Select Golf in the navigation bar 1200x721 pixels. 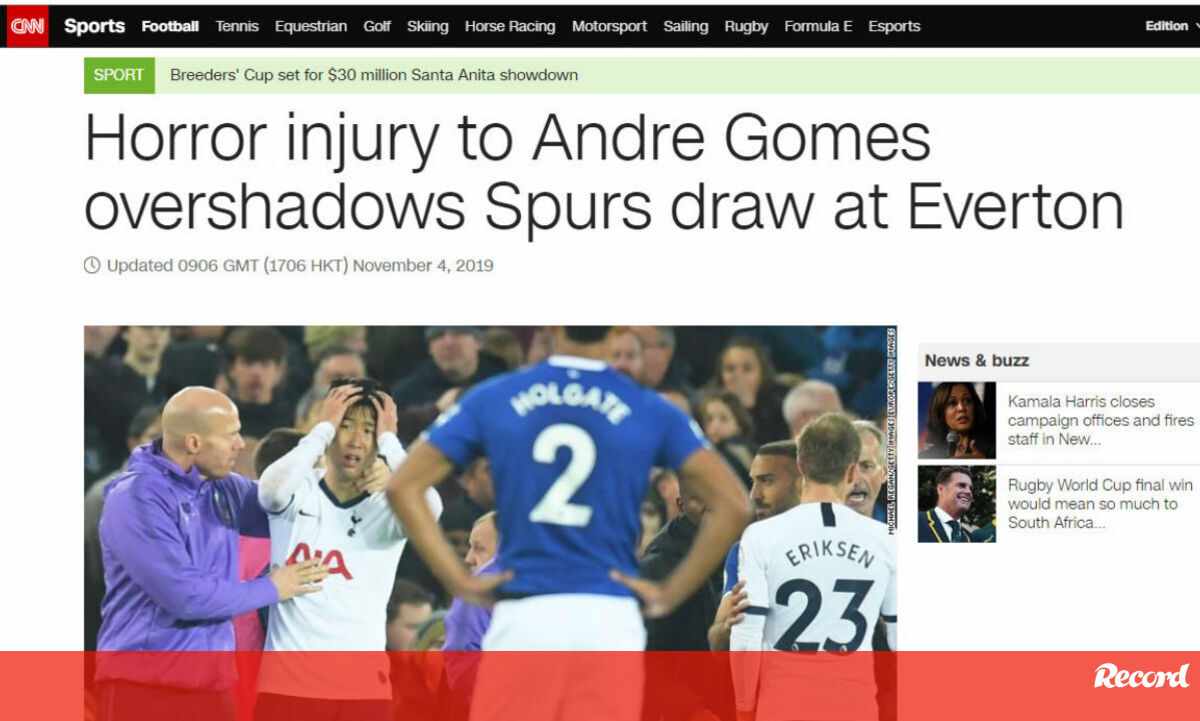377,27
